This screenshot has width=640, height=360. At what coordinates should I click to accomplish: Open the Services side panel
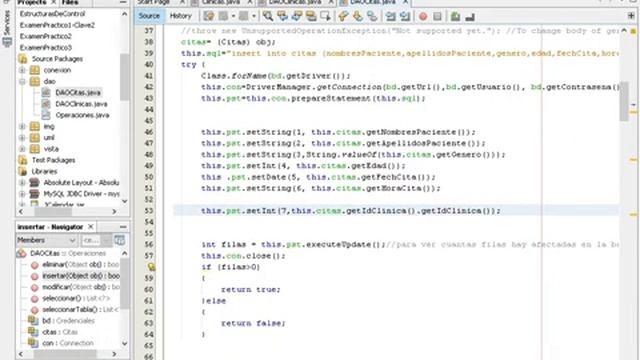(x=7, y=29)
